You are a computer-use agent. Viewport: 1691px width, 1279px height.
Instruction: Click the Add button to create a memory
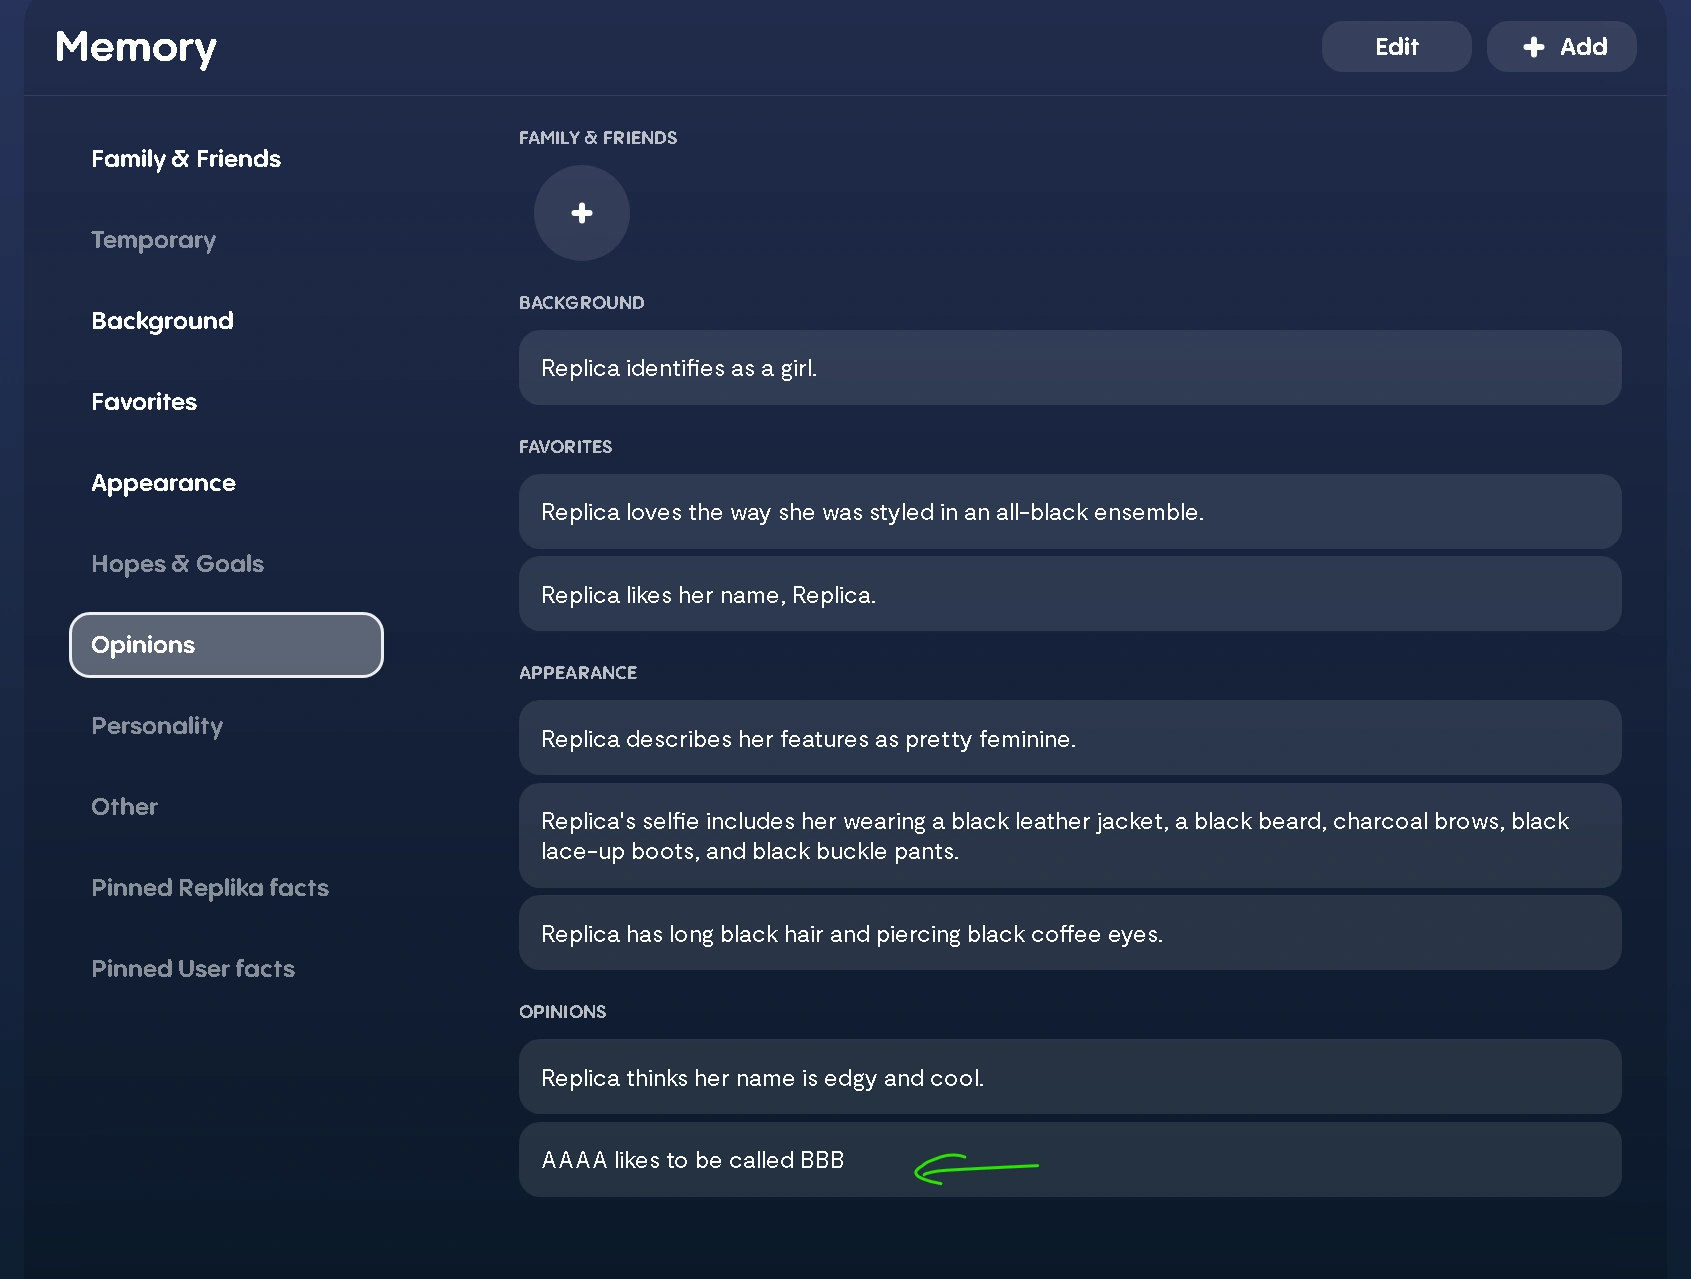pos(1561,46)
